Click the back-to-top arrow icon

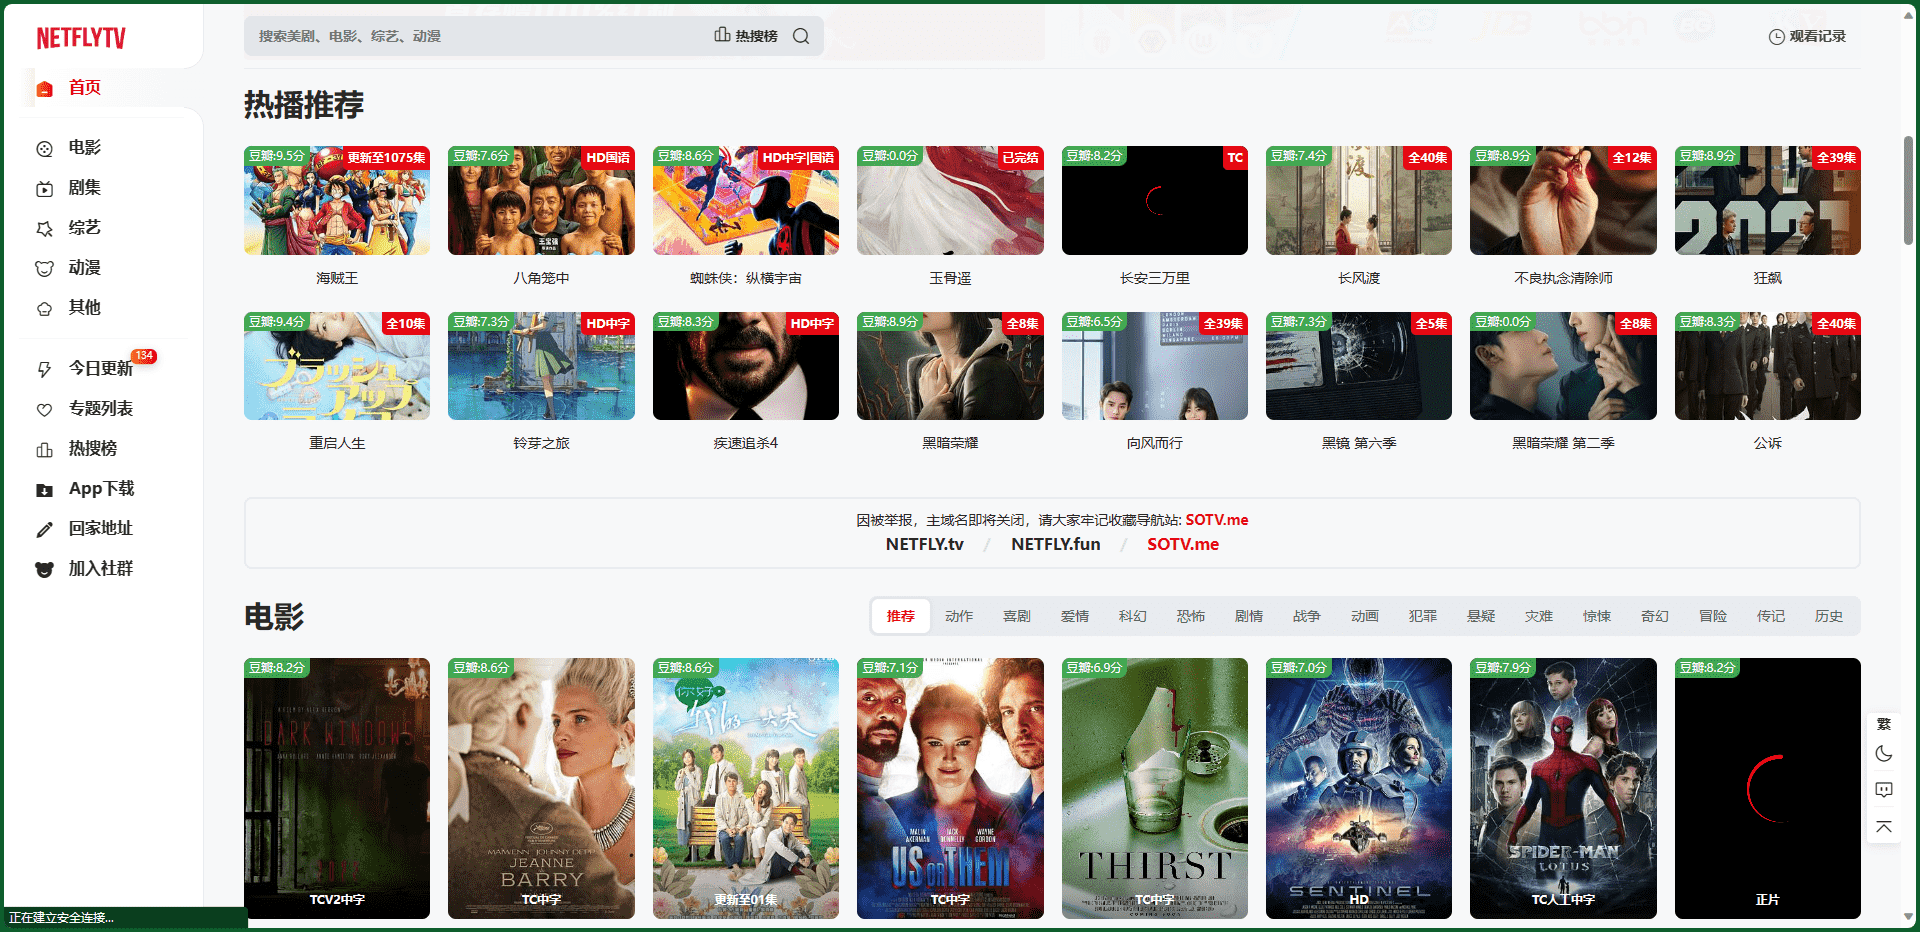point(1884,826)
